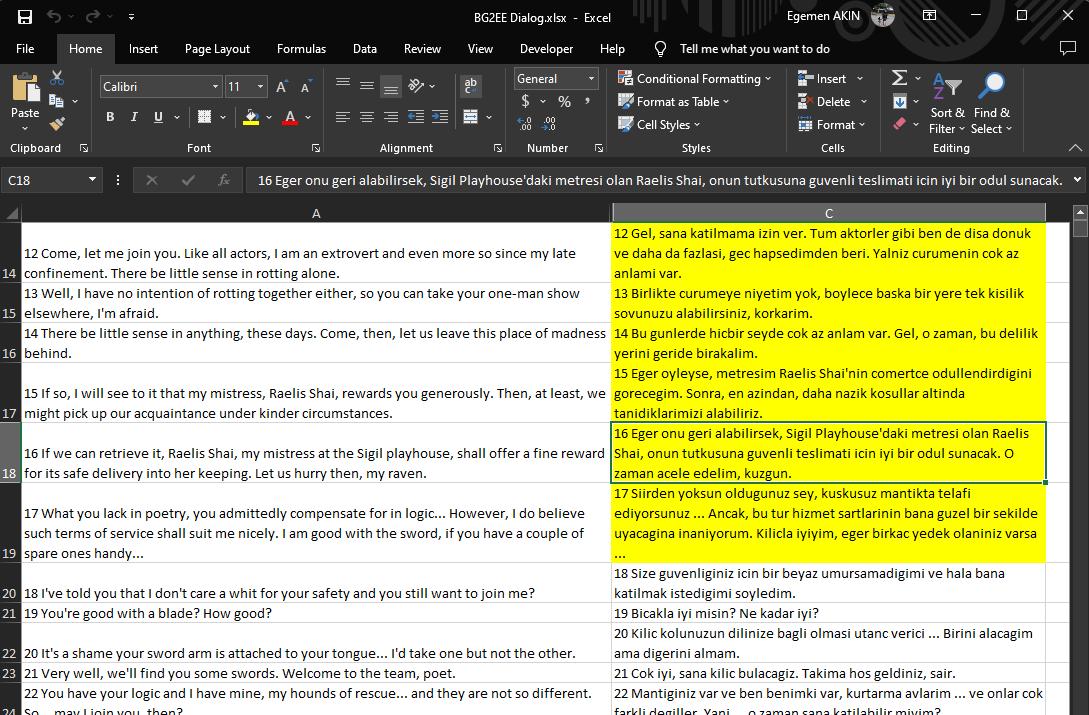Viewport: 1089px width, 715px height.
Task: Apply the yellow Fill Color swatch
Action: click(x=251, y=117)
